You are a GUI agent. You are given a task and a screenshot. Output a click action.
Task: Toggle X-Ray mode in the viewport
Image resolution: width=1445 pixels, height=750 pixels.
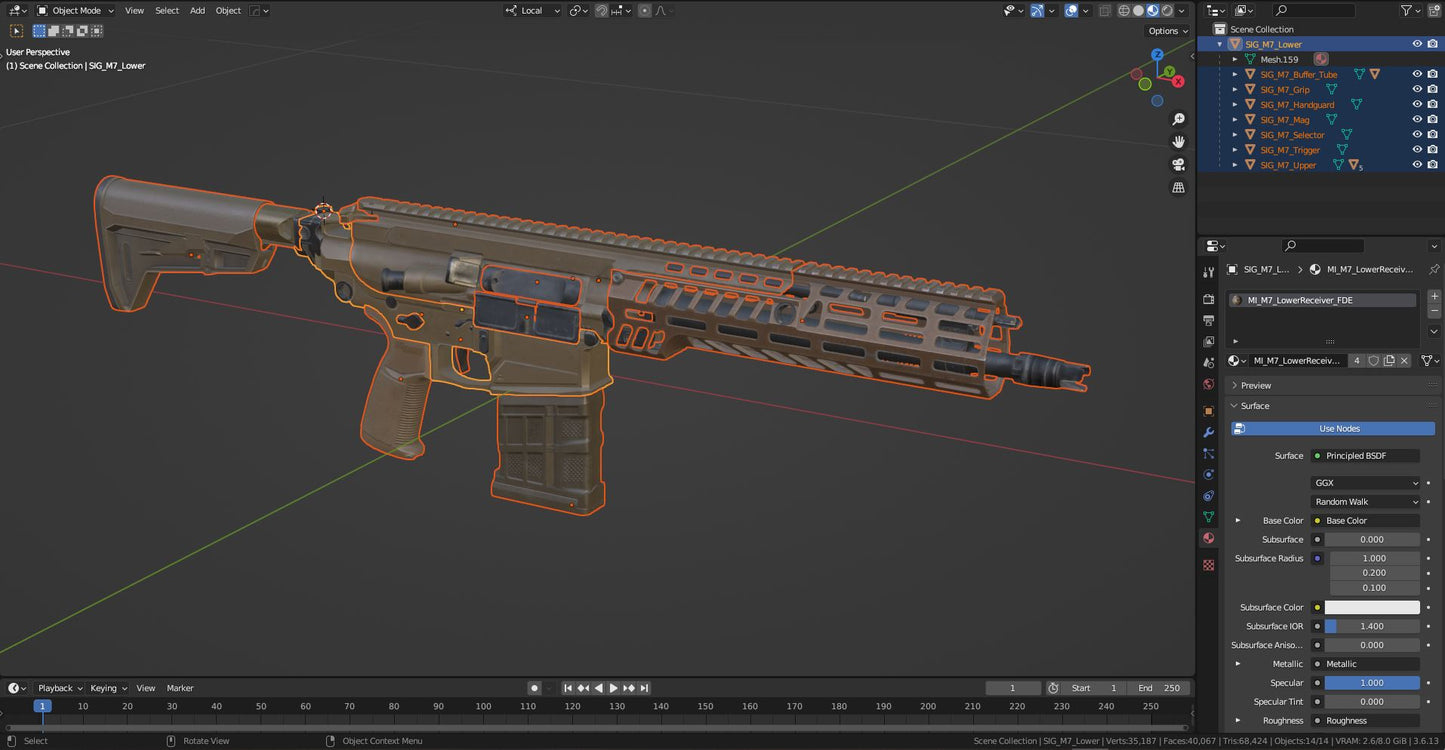[x=1105, y=10]
